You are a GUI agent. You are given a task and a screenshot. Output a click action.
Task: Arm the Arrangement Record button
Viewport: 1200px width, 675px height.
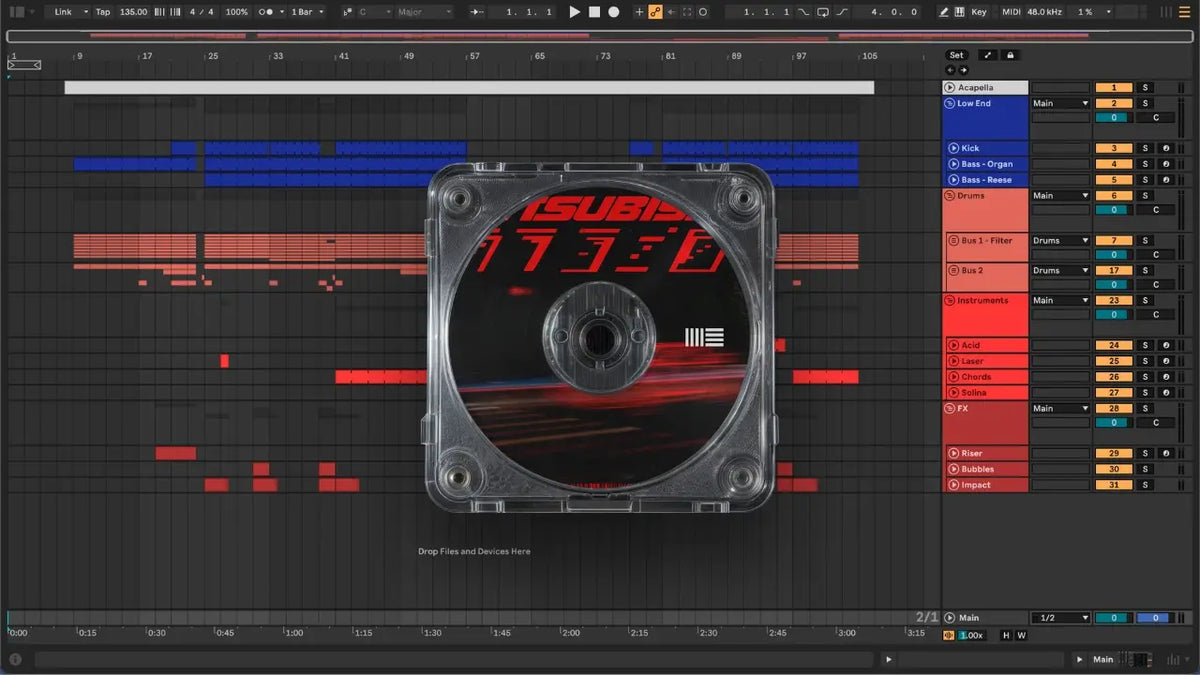(x=614, y=12)
